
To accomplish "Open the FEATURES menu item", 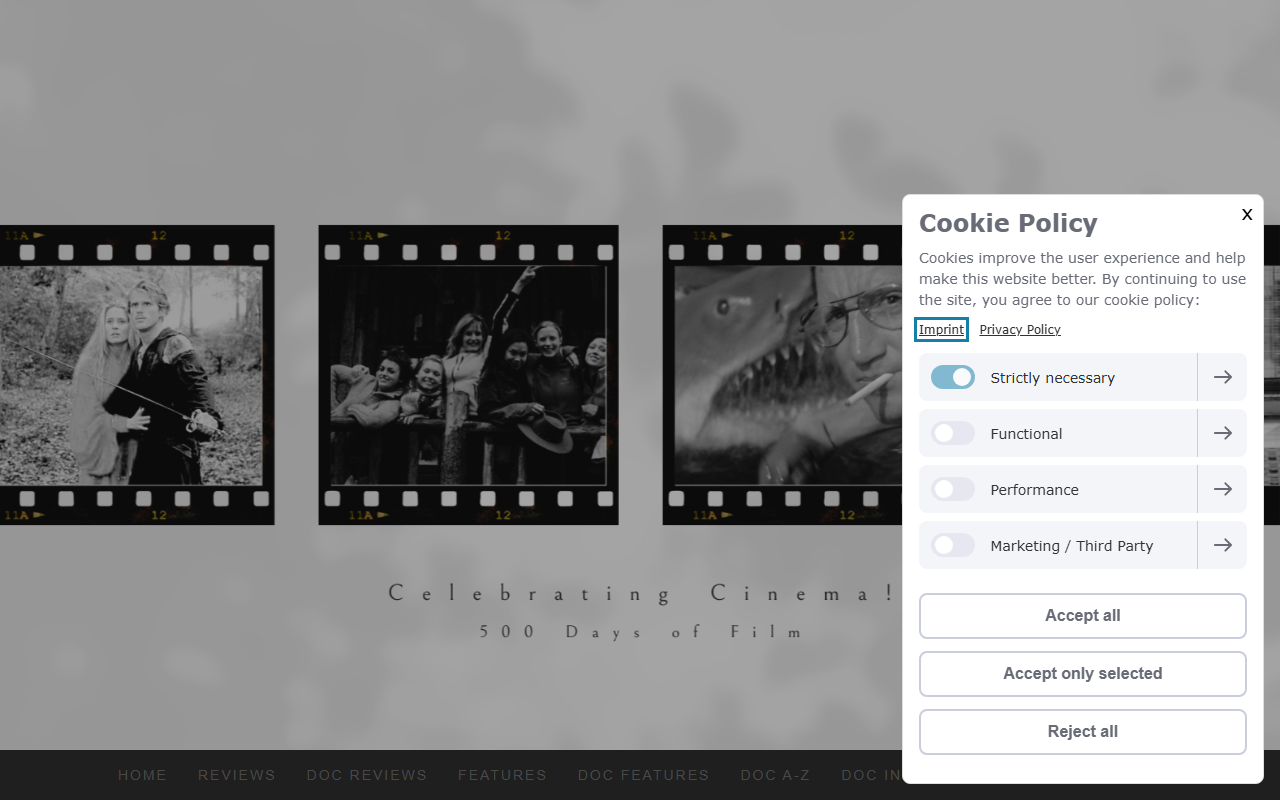I will coord(502,775).
